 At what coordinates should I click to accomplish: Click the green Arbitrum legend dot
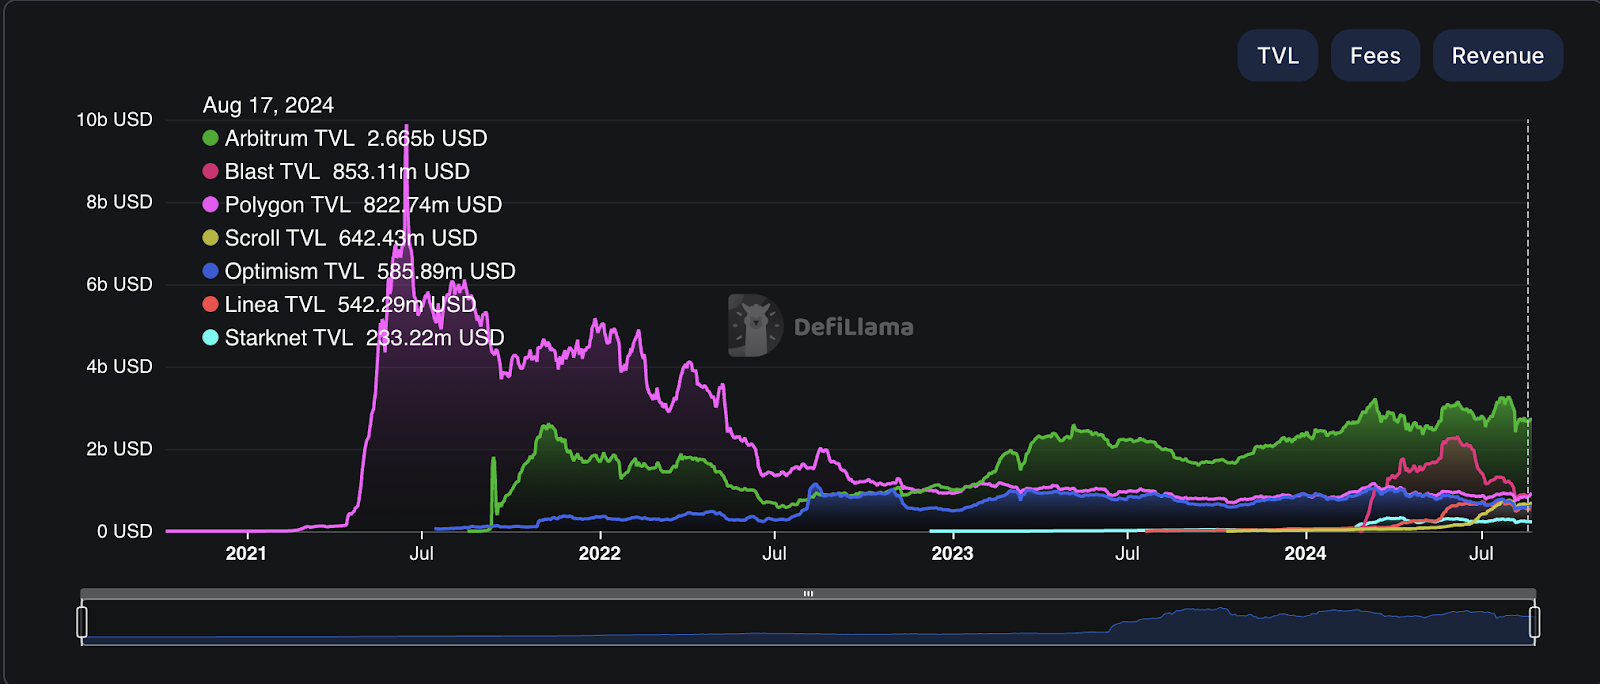(x=210, y=138)
